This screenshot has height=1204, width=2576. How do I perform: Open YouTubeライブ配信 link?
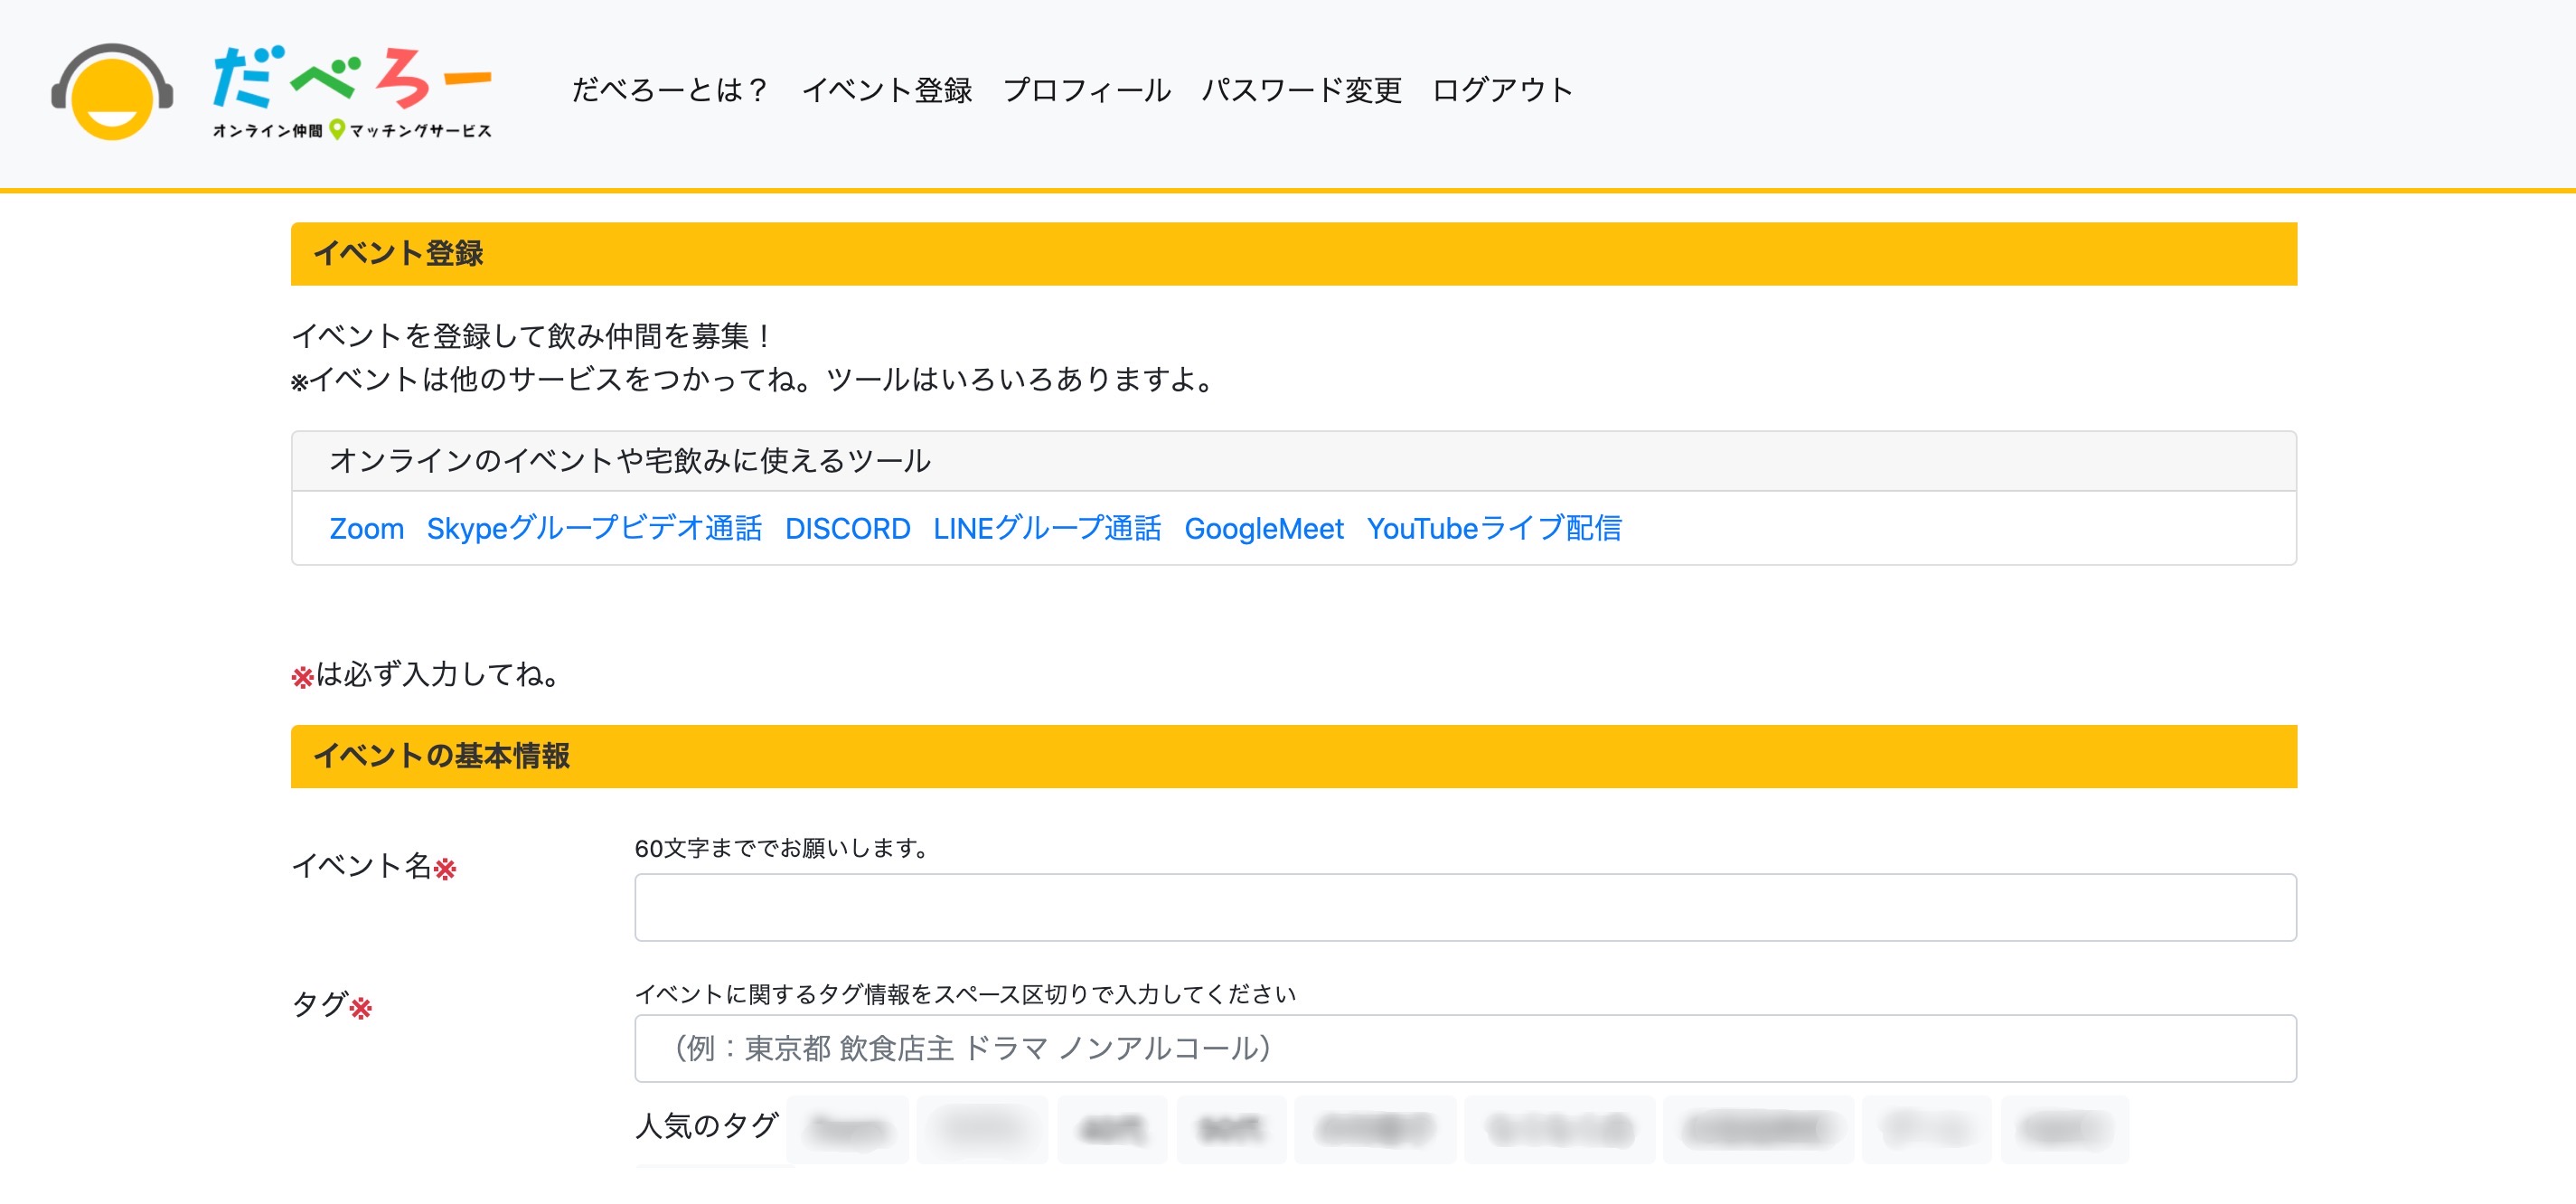pyautogui.click(x=1494, y=528)
